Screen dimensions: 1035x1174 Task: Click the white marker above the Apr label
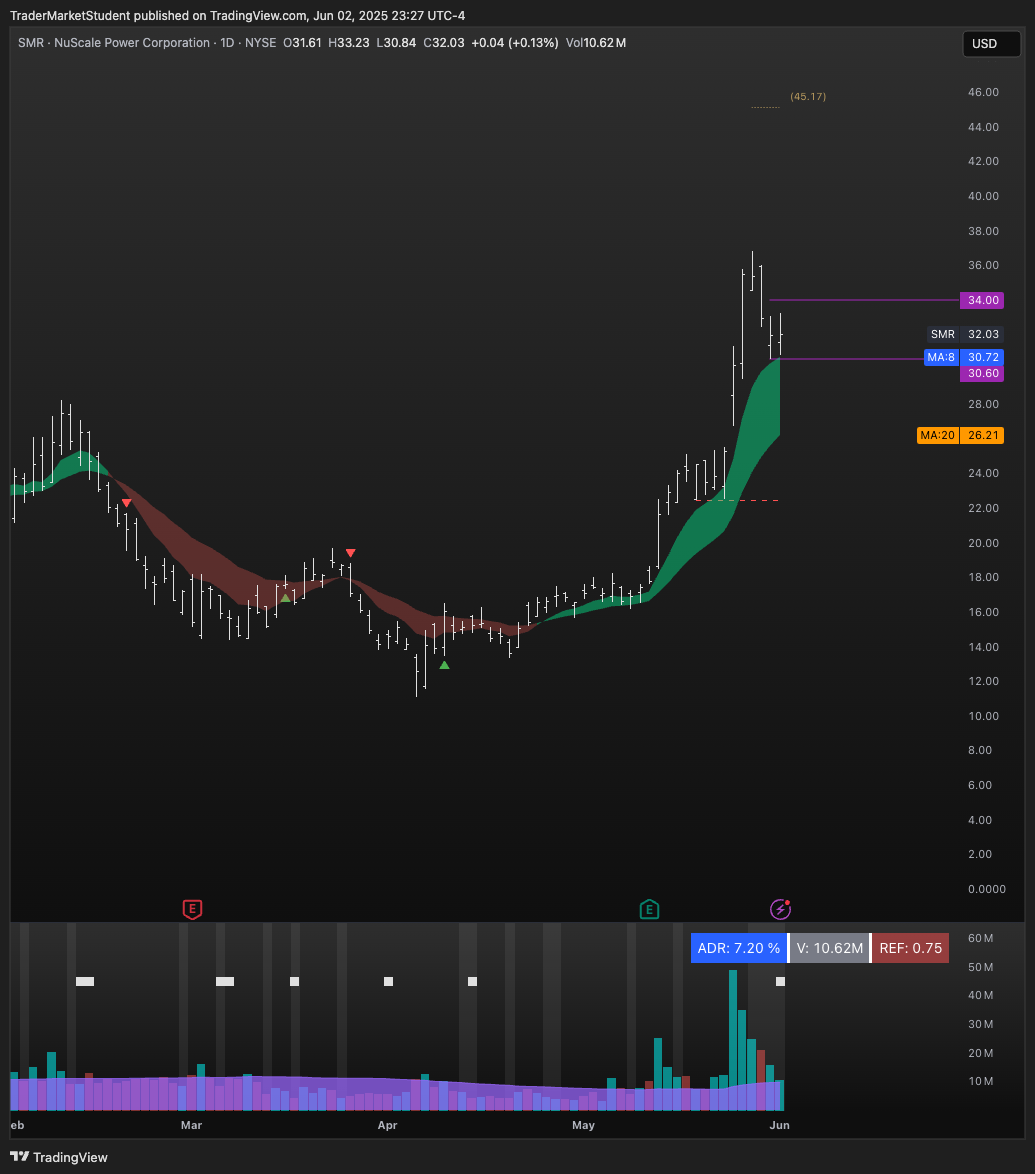tap(389, 982)
